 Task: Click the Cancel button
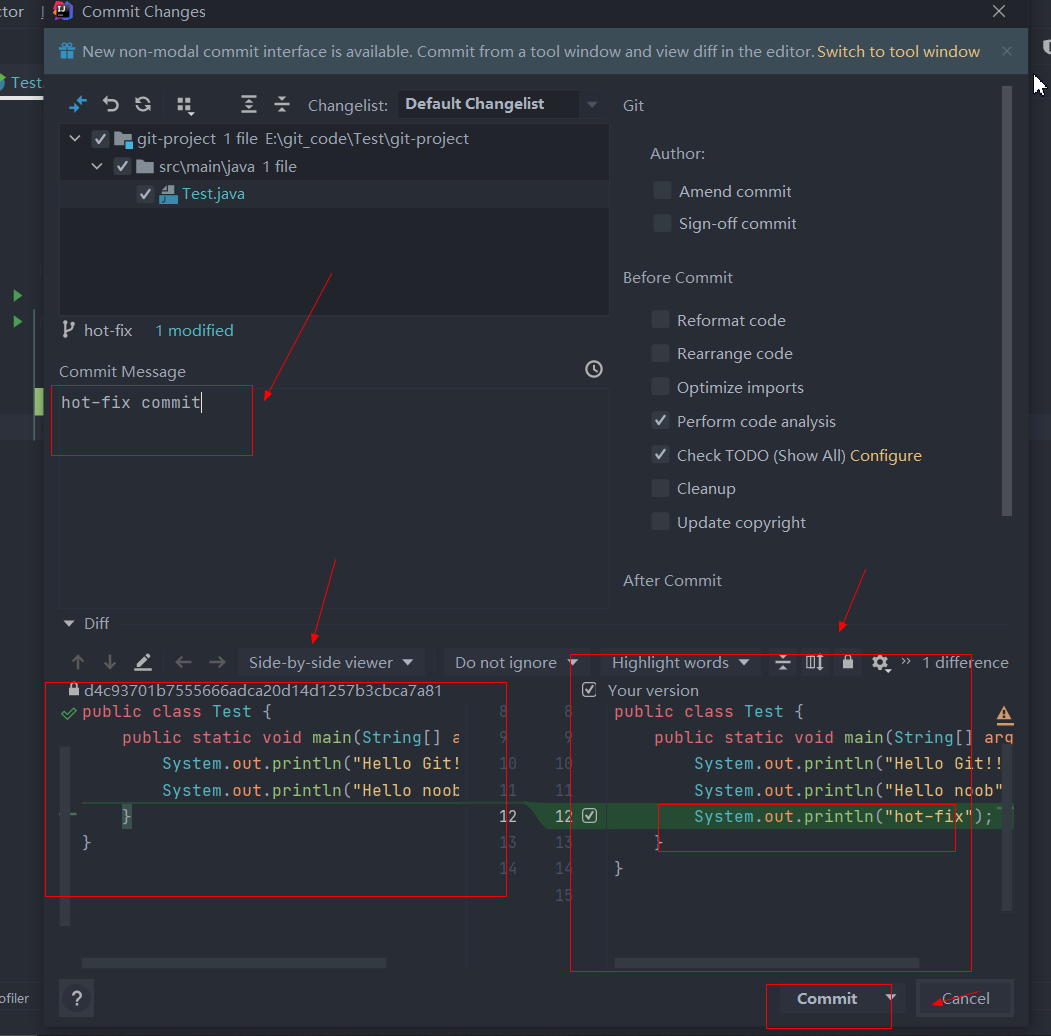click(x=965, y=998)
